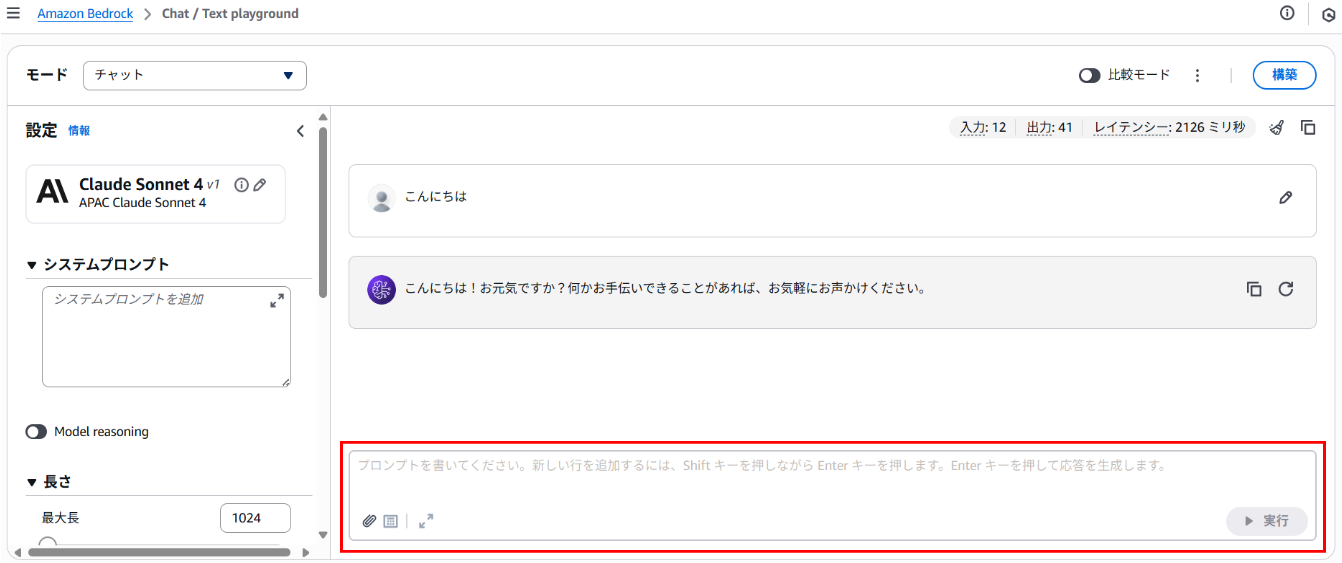The image size is (1342, 563).
Task: Click the user avatar icon beside こんにちは
Action: (381, 198)
